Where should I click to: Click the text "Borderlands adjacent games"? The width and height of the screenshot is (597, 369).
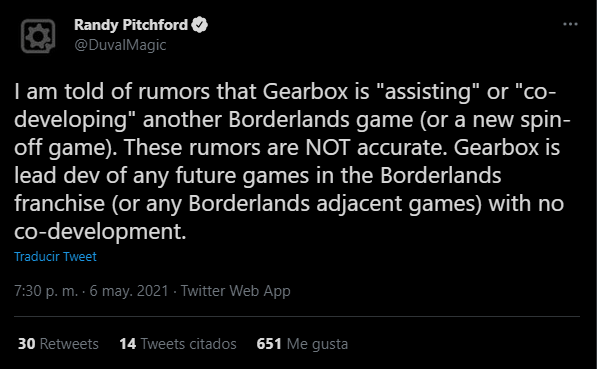(329, 204)
